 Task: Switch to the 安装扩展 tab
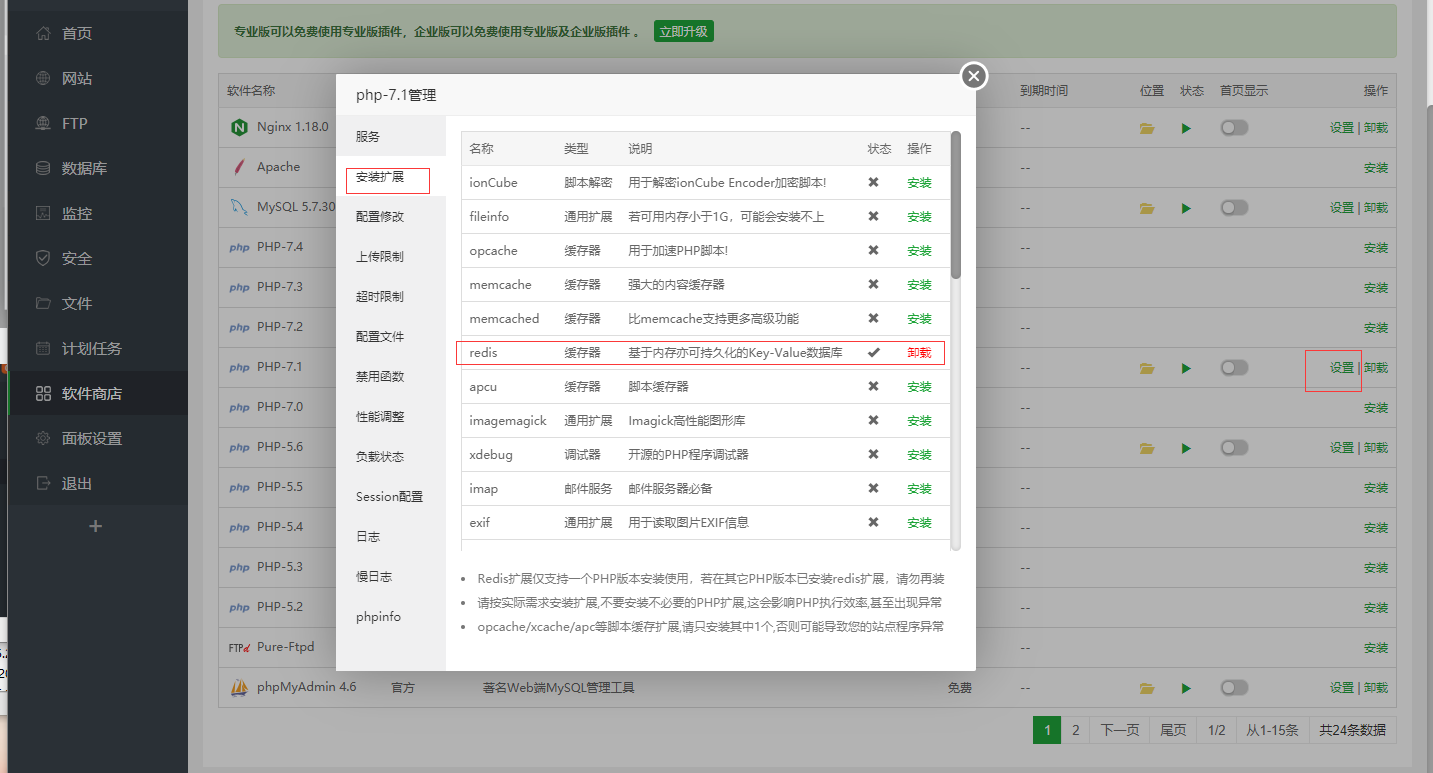[x=391, y=177]
